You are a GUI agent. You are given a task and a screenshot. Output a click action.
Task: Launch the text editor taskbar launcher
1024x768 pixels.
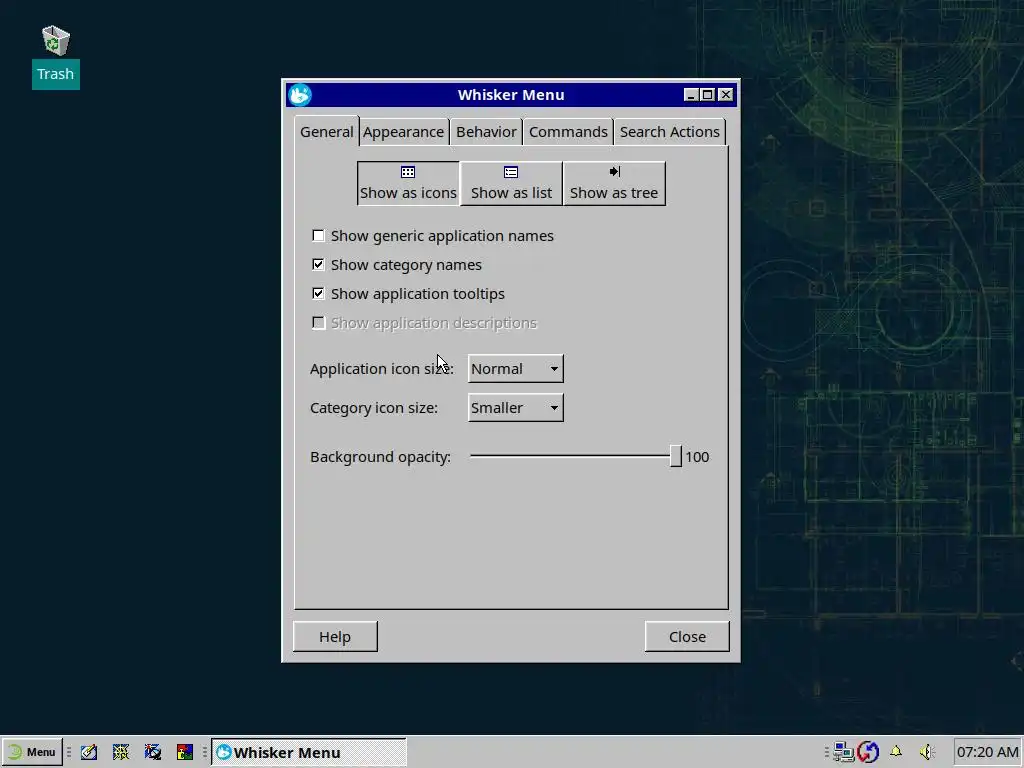click(x=89, y=752)
